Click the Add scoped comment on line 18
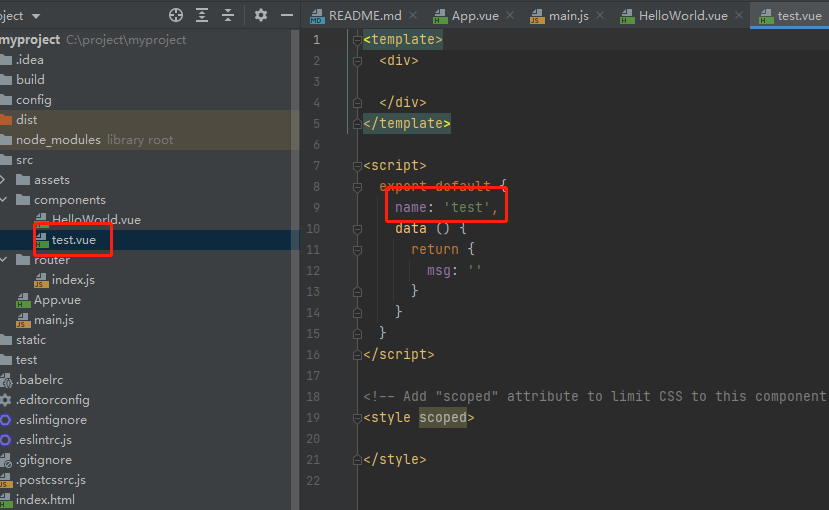This screenshot has width=829, height=510. [594, 396]
